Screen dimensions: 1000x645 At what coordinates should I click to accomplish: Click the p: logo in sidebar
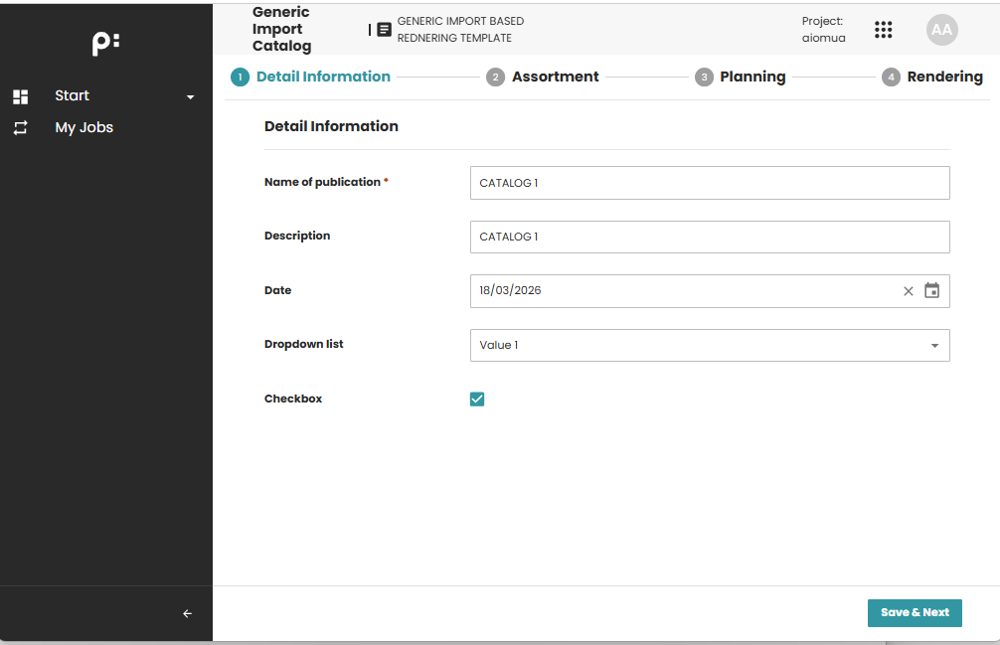(106, 43)
